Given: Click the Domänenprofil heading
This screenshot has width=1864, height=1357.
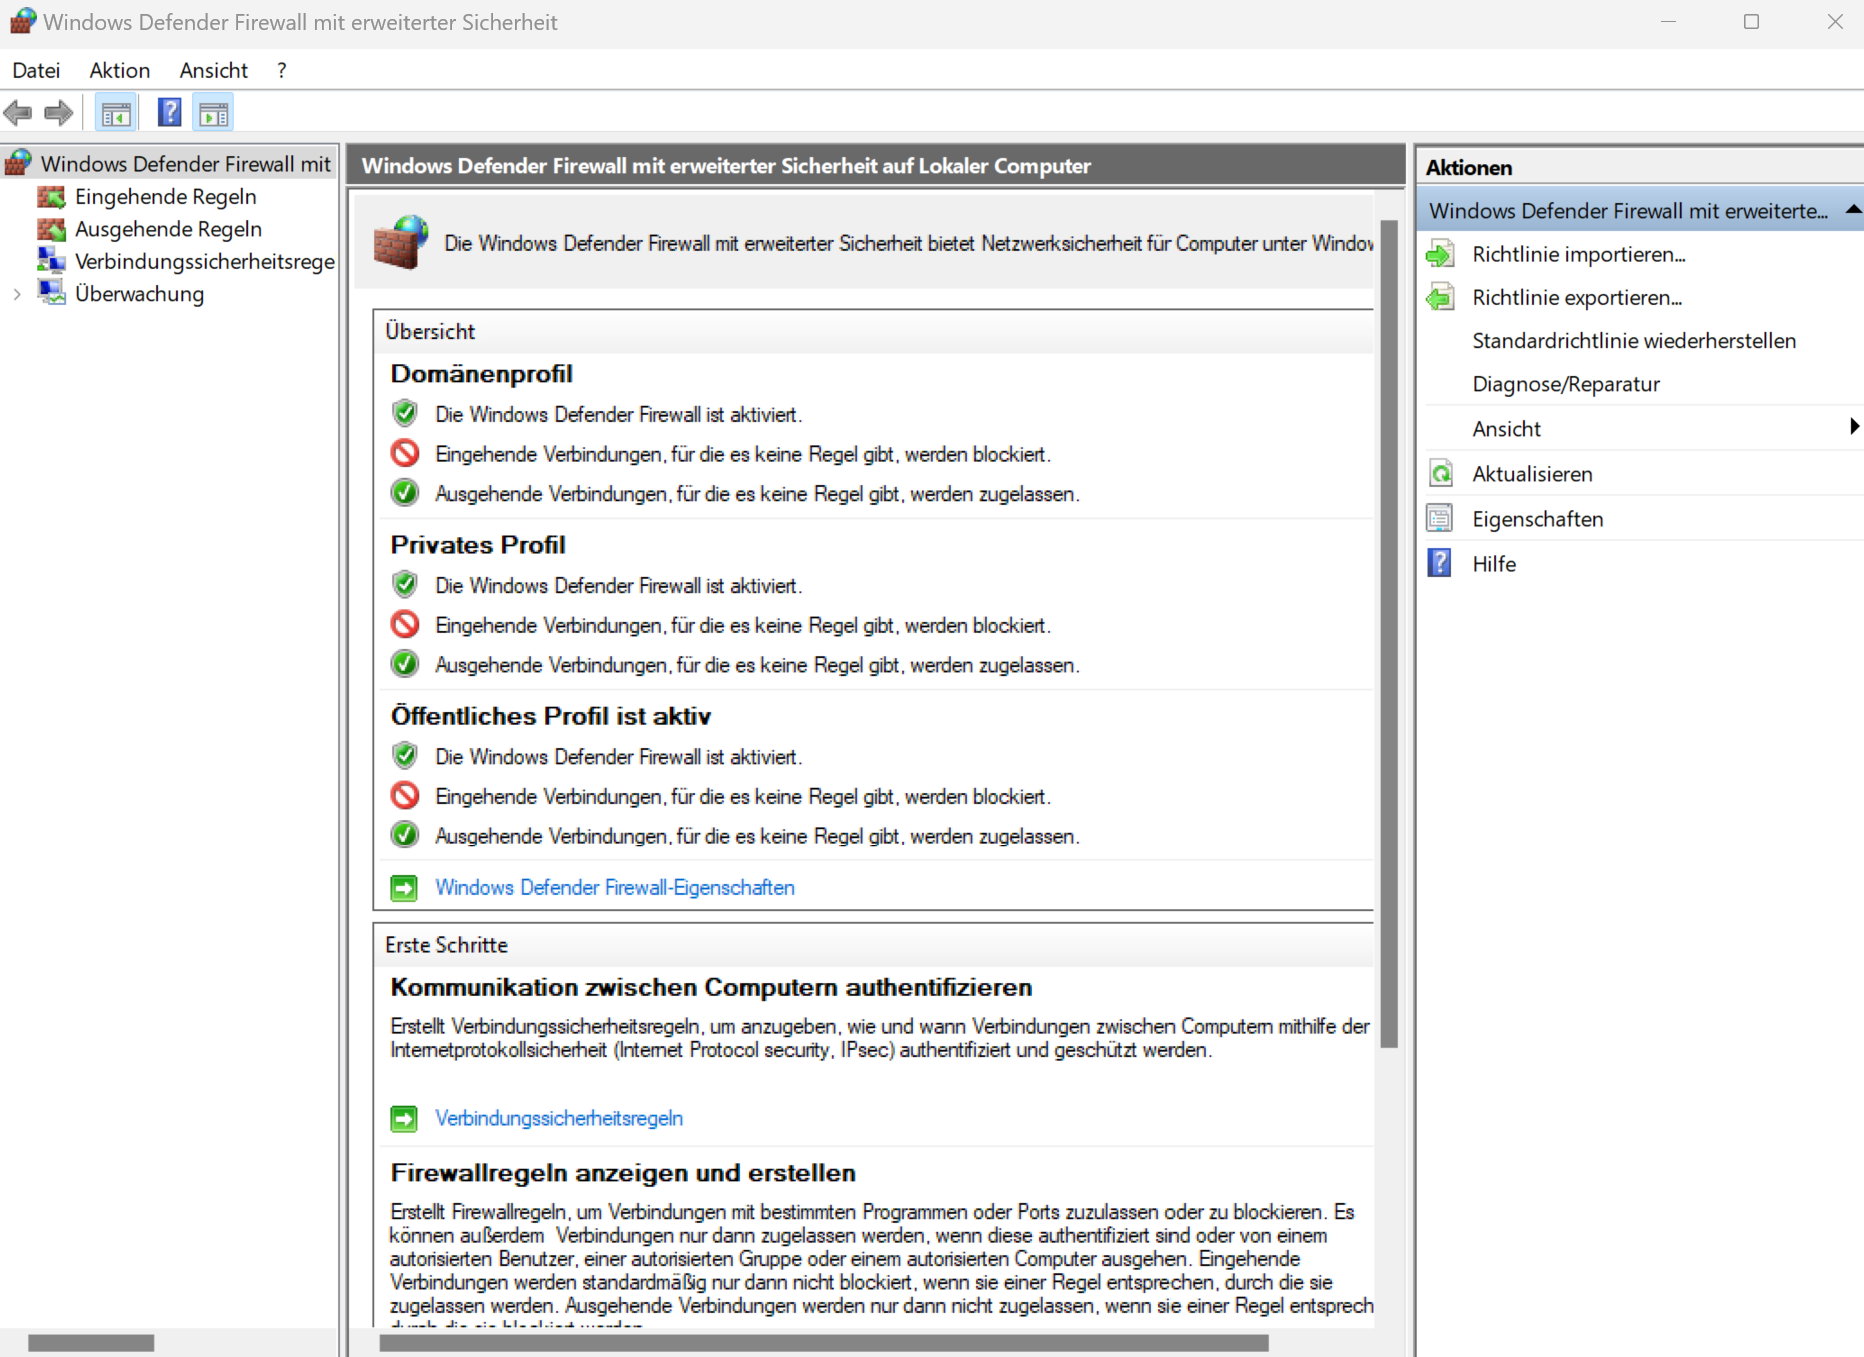Looking at the screenshot, I should click(481, 373).
